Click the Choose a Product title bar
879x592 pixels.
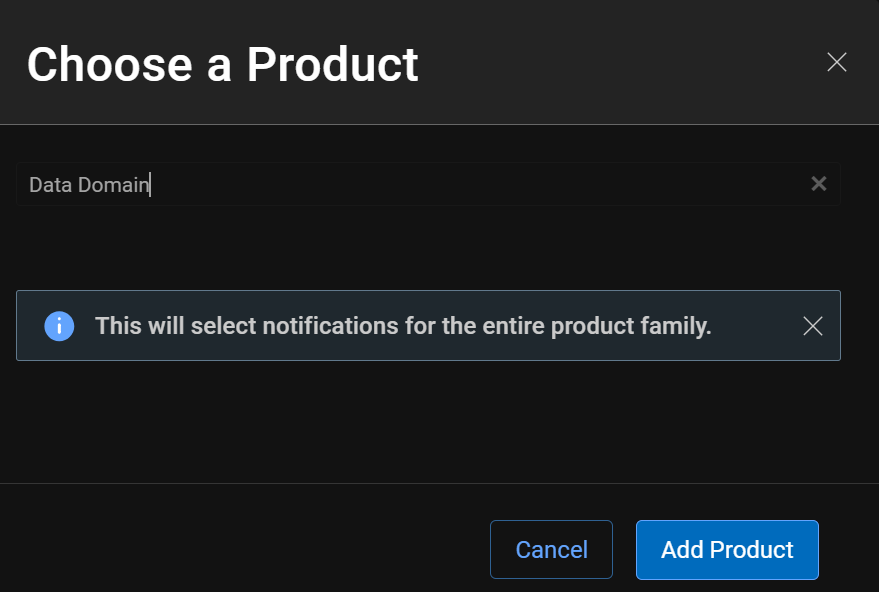click(x=222, y=64)
